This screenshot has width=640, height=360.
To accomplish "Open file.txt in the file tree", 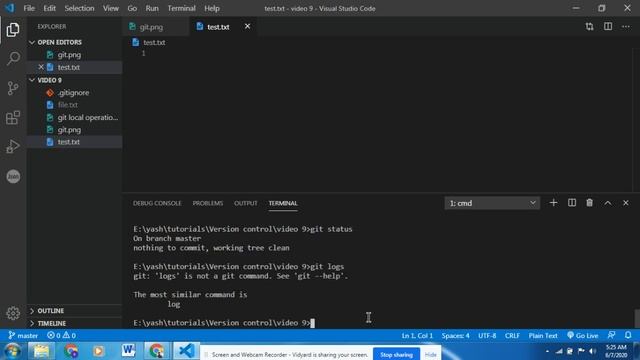I will pos(75,105).
